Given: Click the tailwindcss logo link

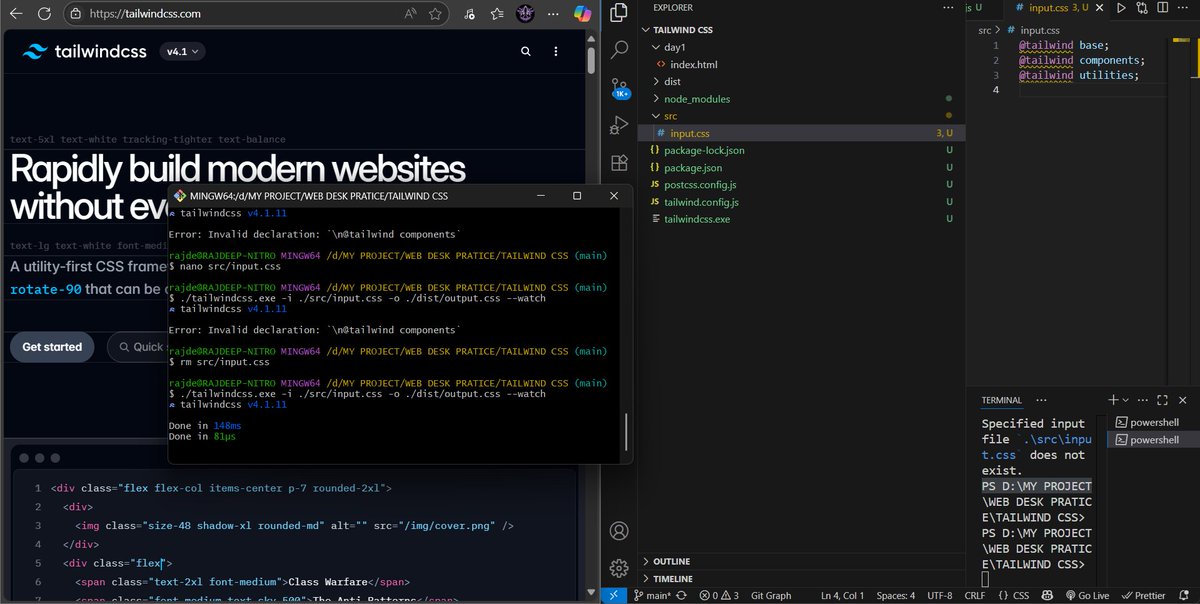Looking at the screenshot, I should pos(85,51).
